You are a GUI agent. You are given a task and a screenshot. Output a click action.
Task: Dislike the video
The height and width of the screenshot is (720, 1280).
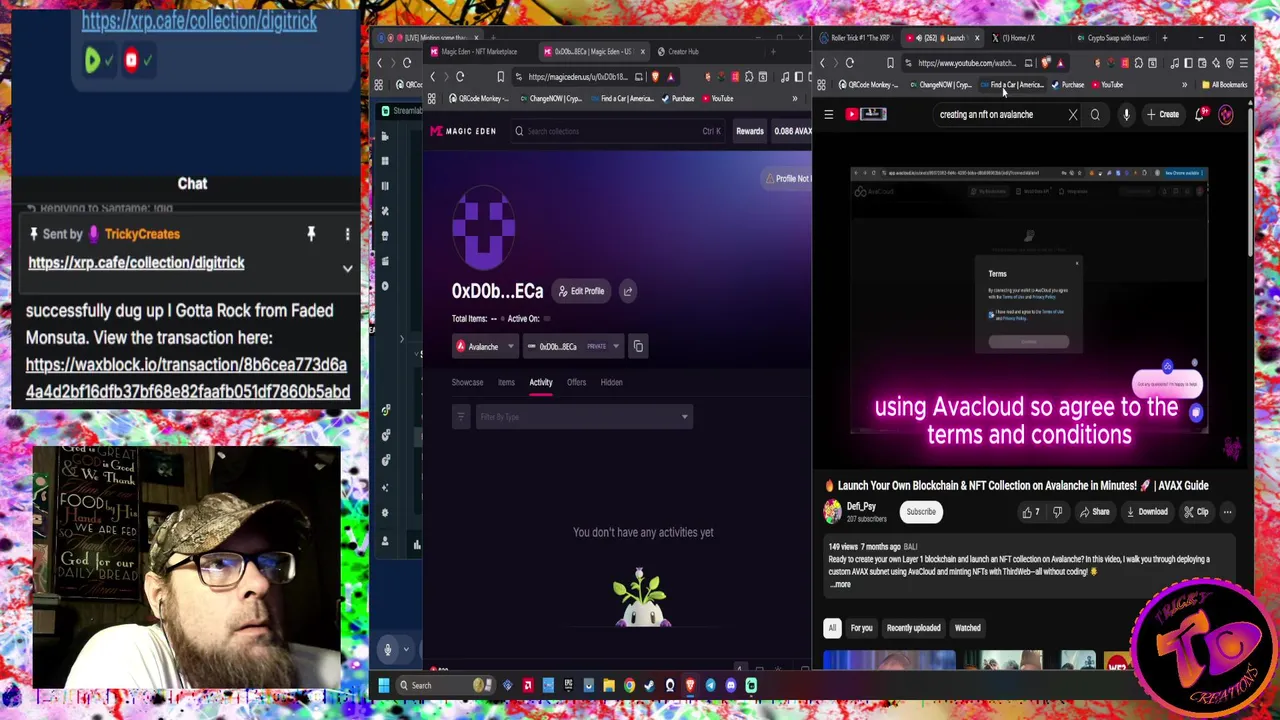pyautogui.click(x=1057, y=512)
